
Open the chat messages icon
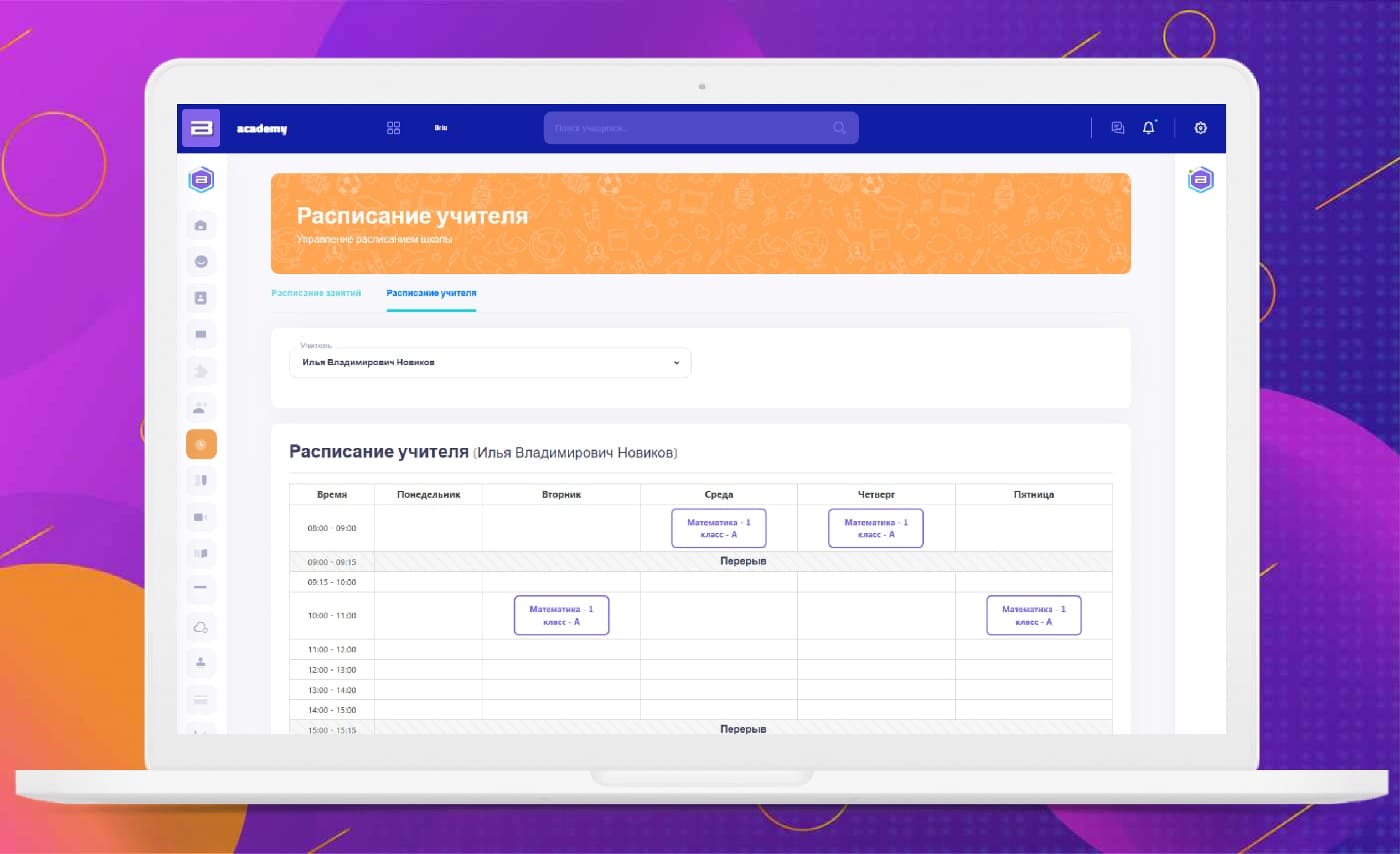[x=1118, y=128]
